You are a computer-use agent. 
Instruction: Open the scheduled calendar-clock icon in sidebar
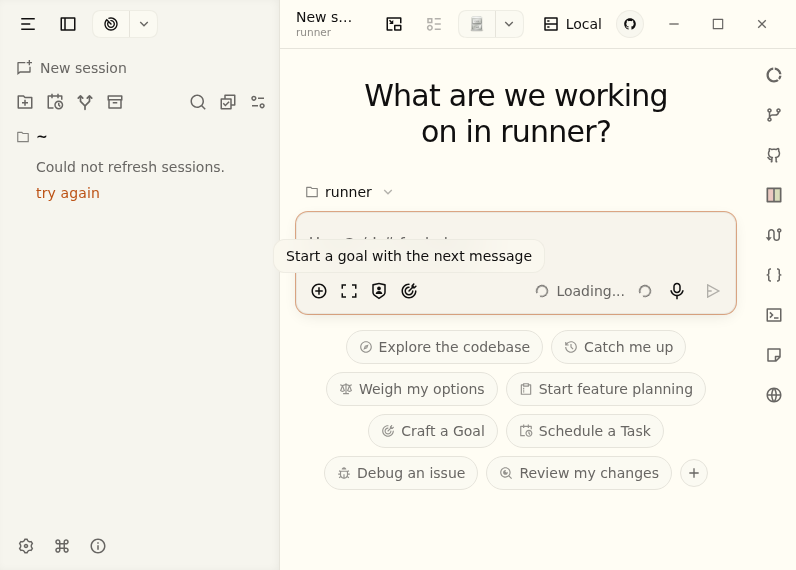(x=55, y=102)
